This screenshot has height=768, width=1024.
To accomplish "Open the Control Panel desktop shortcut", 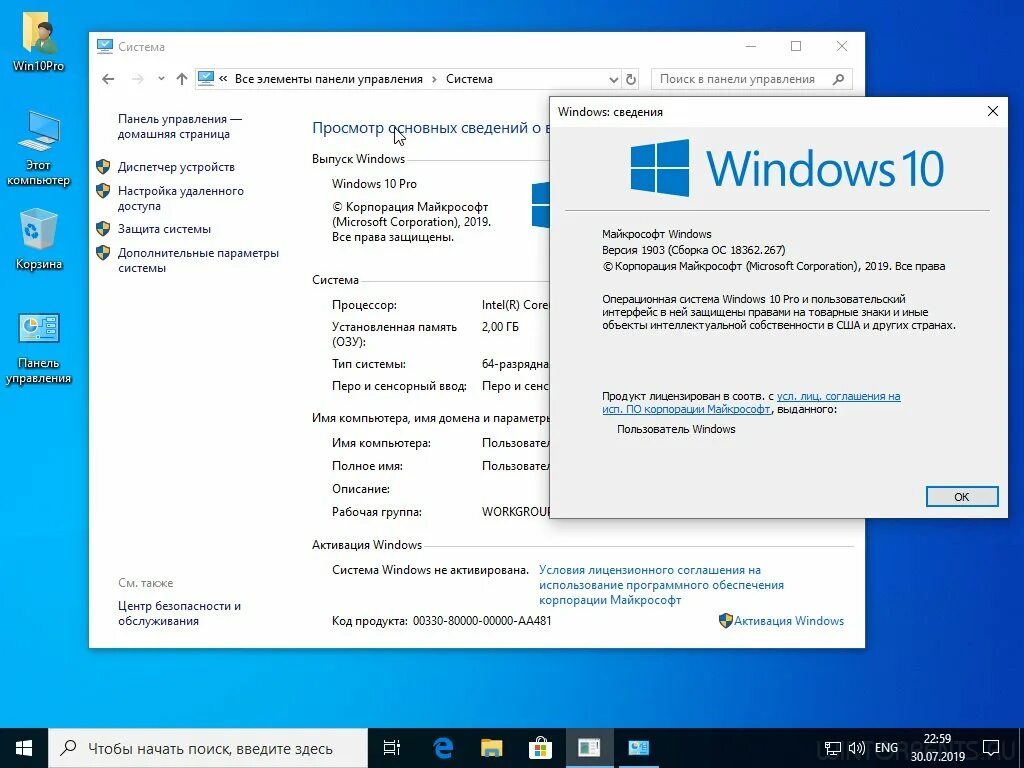I will coord(39,349).
